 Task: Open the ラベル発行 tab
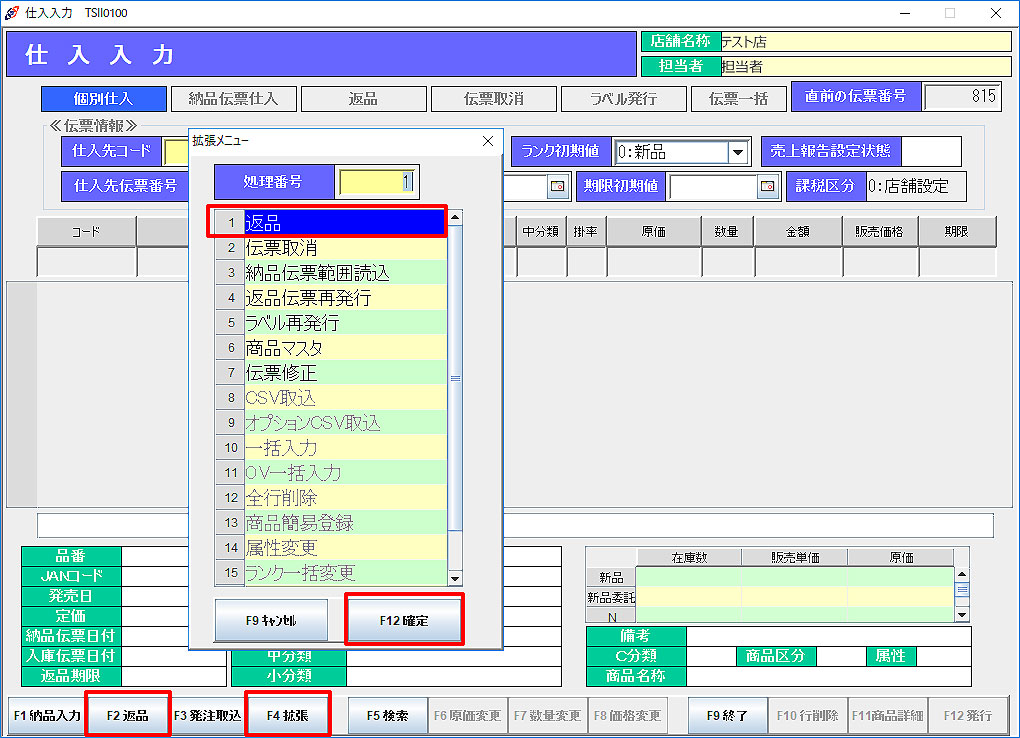[622, 99]
